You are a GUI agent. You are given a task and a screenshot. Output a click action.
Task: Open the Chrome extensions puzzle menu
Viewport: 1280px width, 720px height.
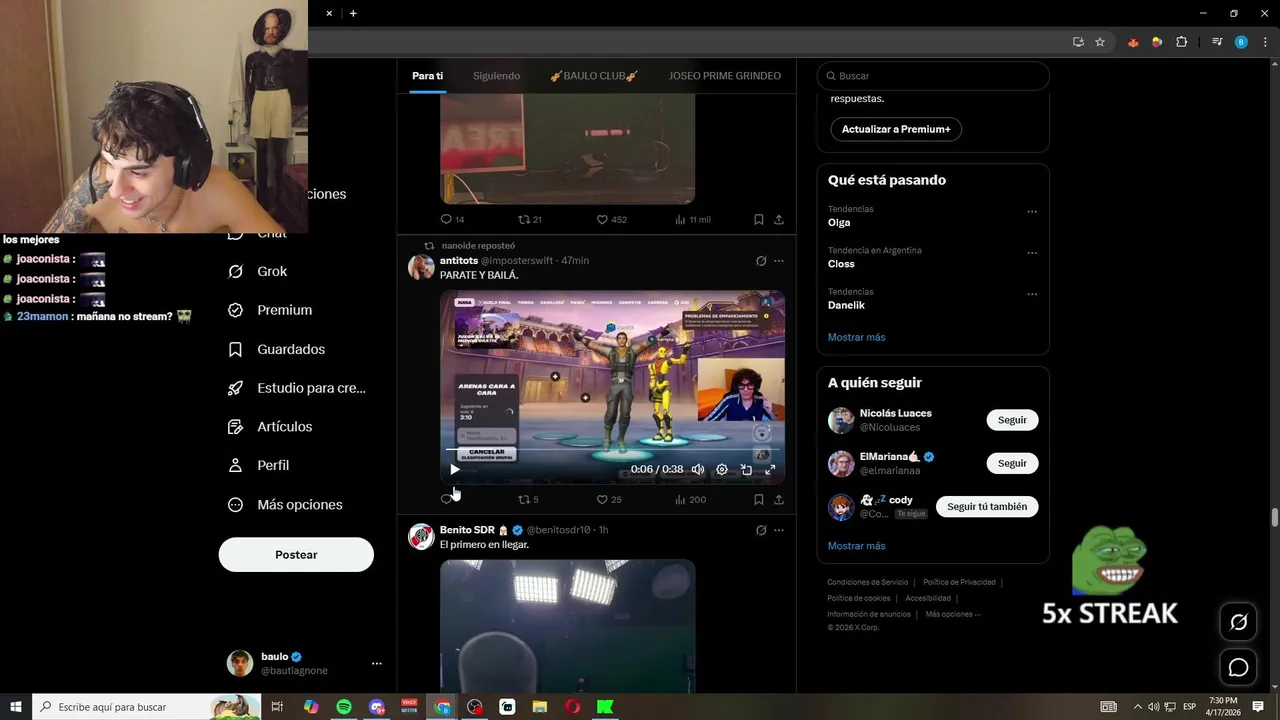(1181, 42)
